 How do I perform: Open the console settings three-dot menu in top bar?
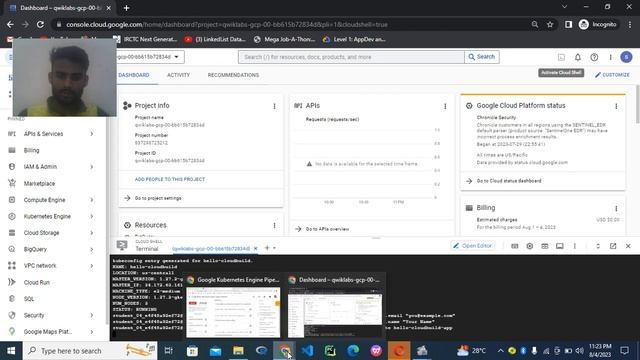[611, 57]
